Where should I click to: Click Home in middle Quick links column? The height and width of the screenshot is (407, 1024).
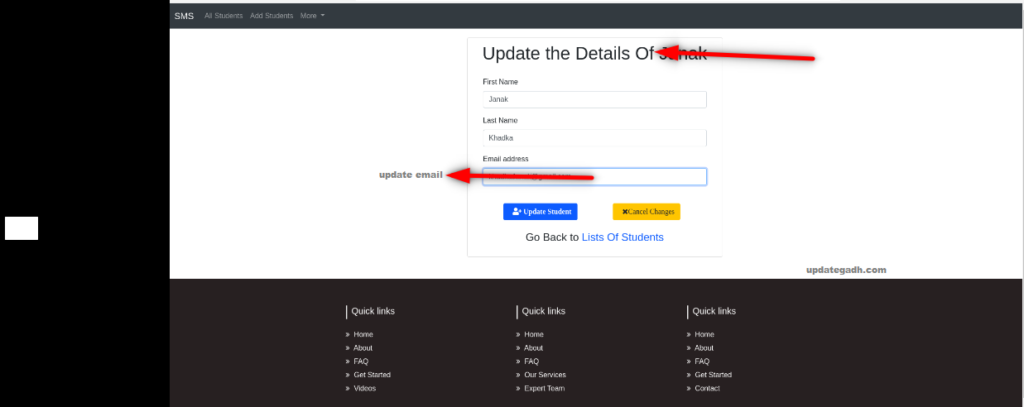534,334
